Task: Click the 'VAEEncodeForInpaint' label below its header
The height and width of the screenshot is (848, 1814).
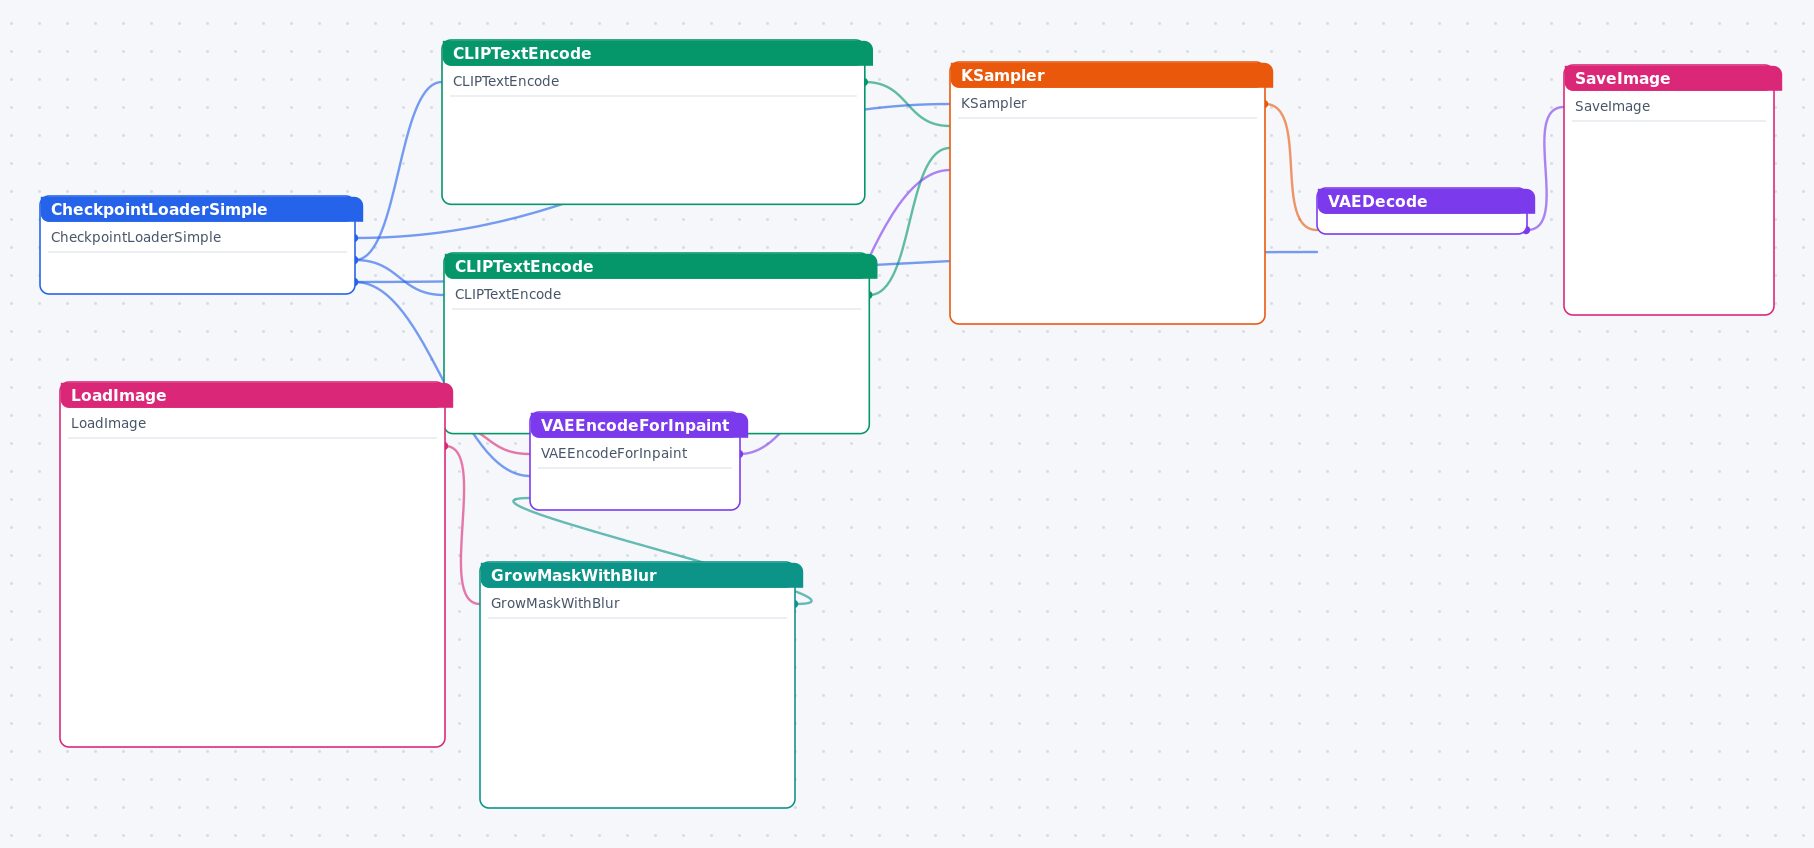Action: coord(614,453)
